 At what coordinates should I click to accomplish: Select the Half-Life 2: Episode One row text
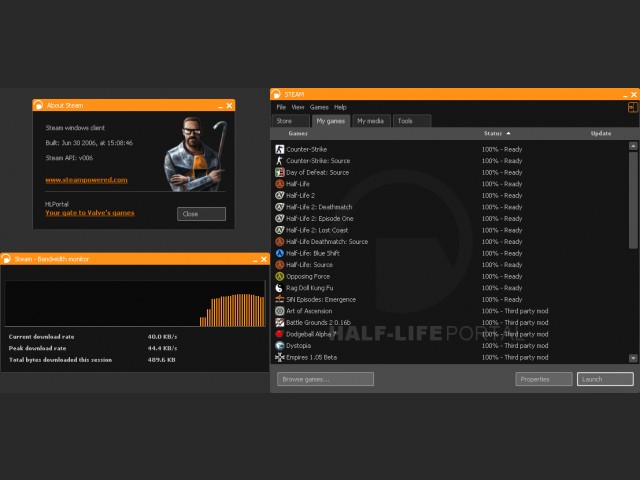point(320,219)
